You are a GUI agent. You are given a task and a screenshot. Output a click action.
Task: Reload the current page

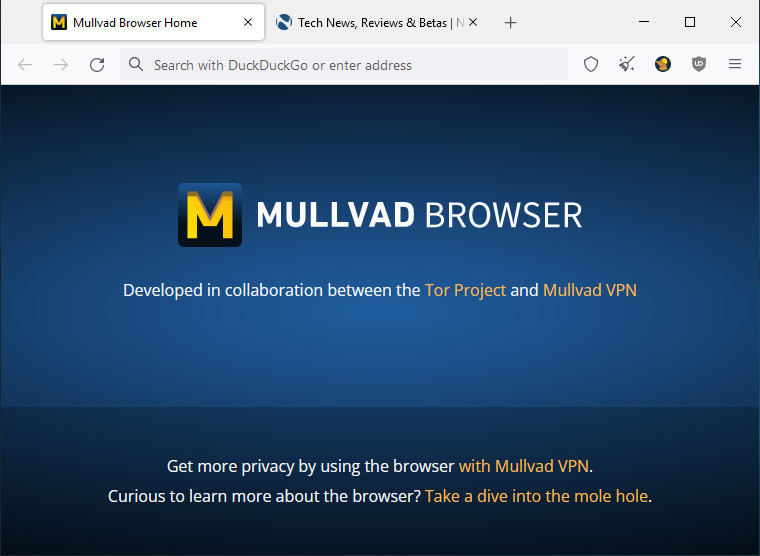pos(97,65)
